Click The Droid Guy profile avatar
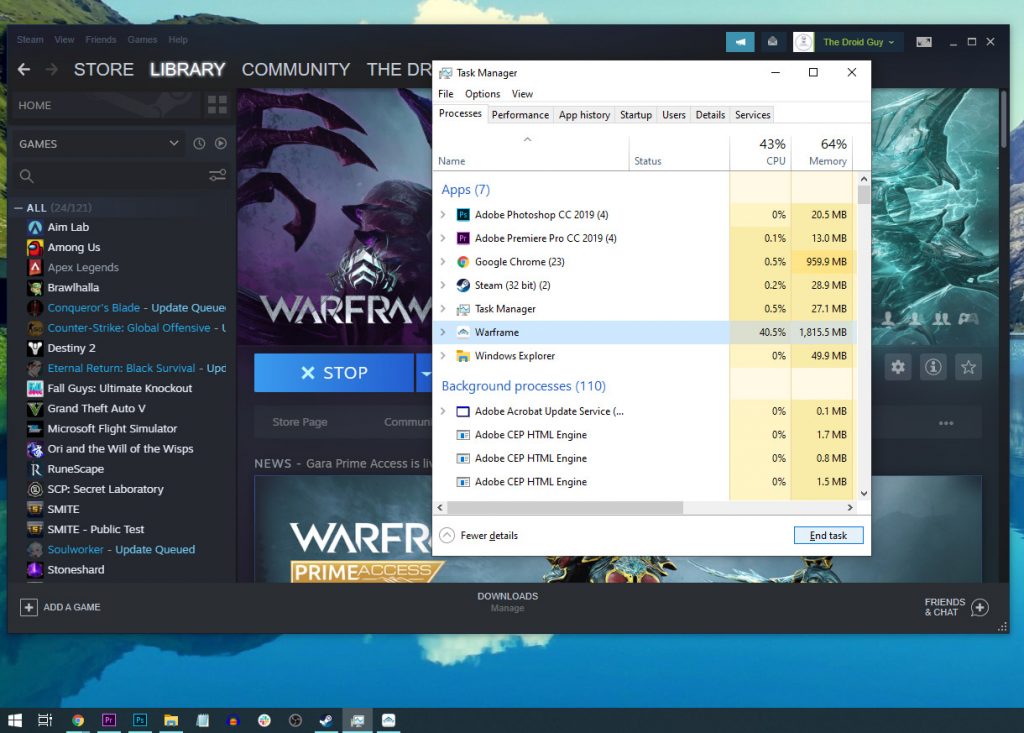Screen dimensions: 1024x733 [803, 42]
